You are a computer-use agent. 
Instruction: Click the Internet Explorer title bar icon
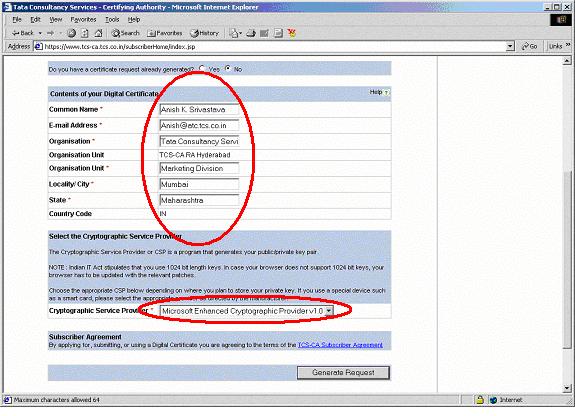[x=7, y=7]
